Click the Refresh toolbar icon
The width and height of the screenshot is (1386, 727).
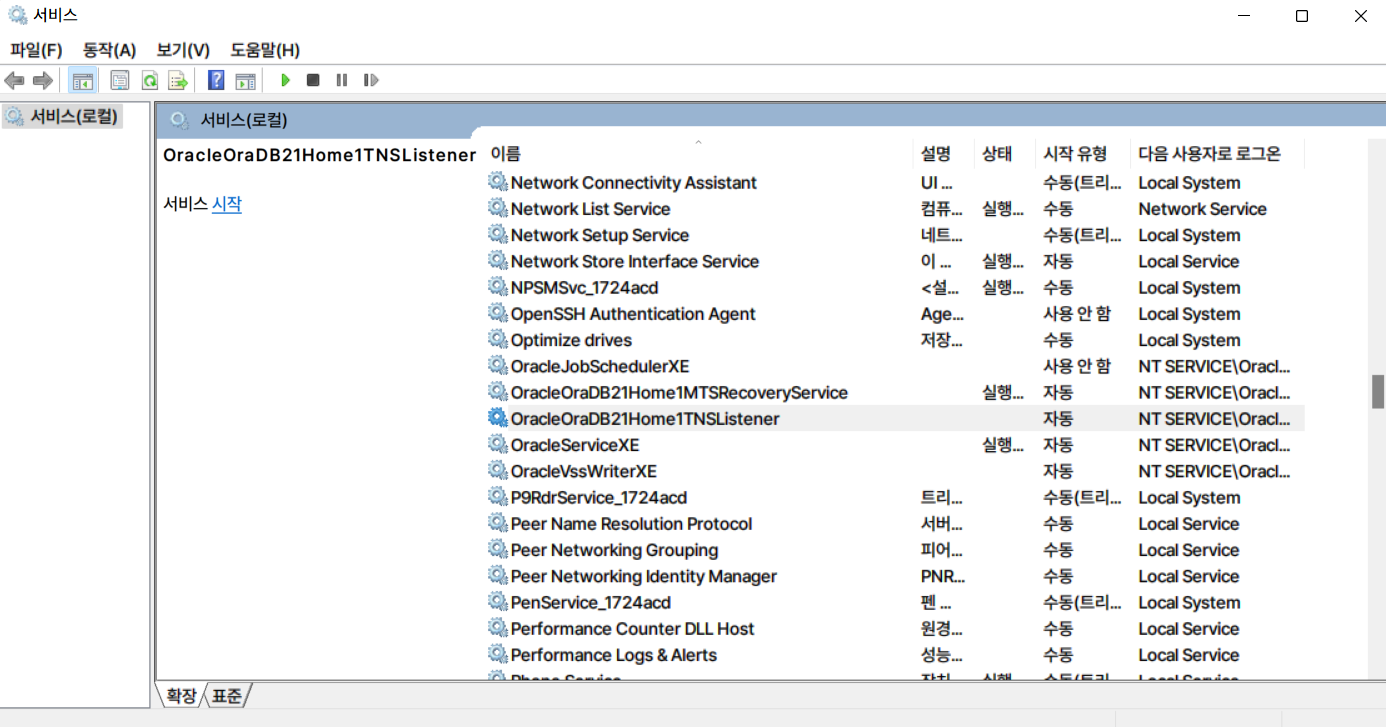[x=149, y=80]
